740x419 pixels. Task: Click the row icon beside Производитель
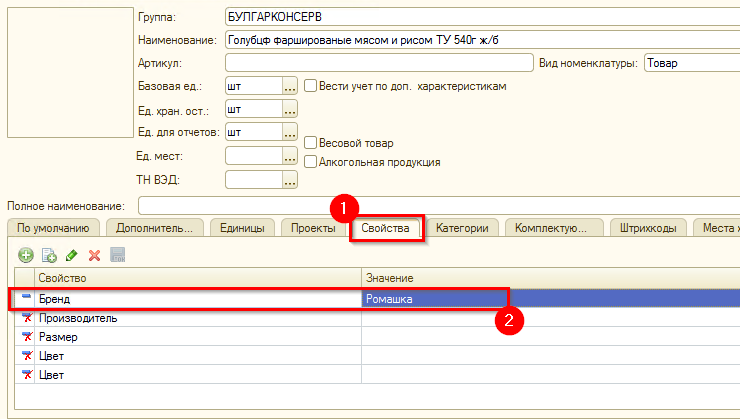point(27,318)
